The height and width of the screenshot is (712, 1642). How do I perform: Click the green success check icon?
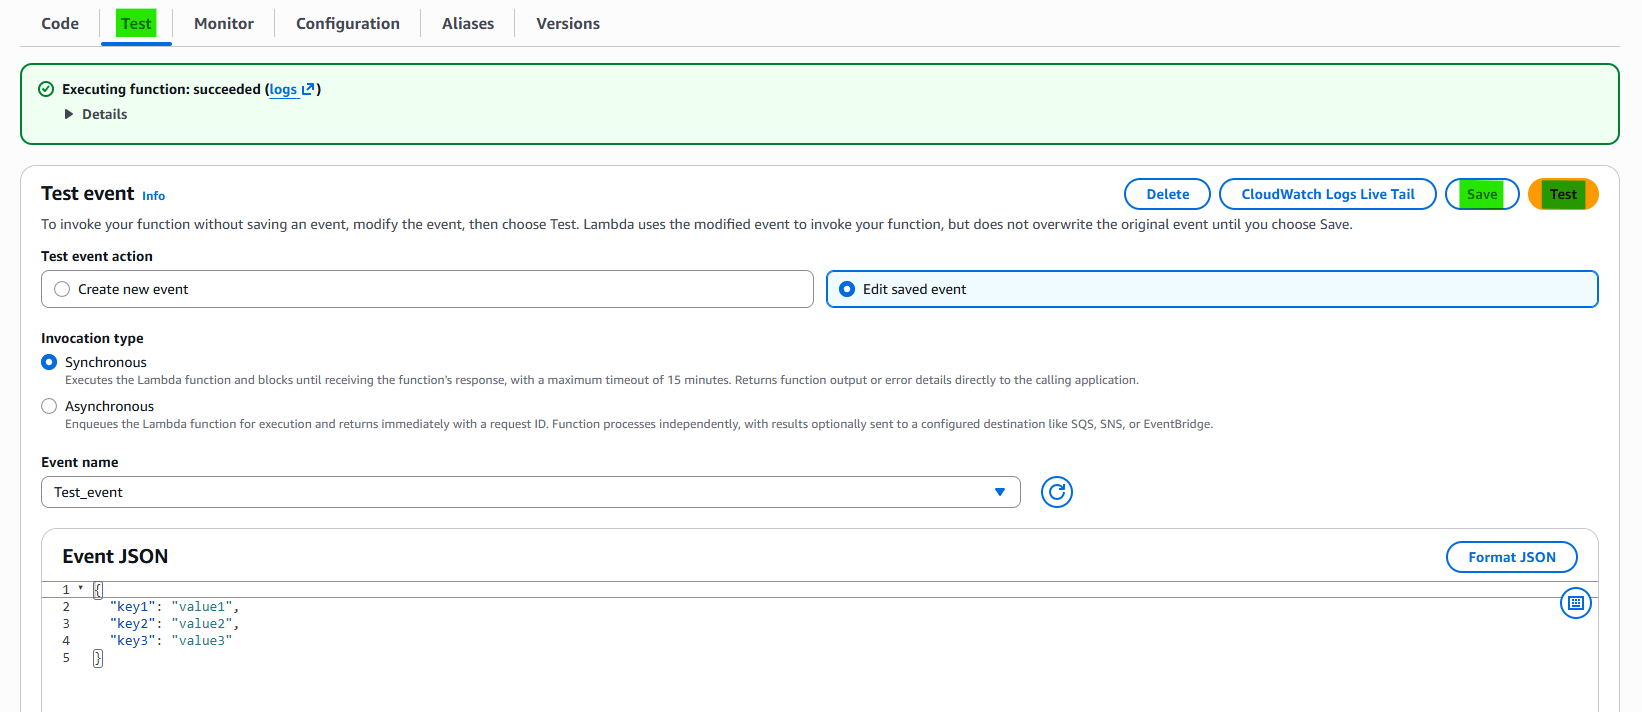click(x=46, y=89)
